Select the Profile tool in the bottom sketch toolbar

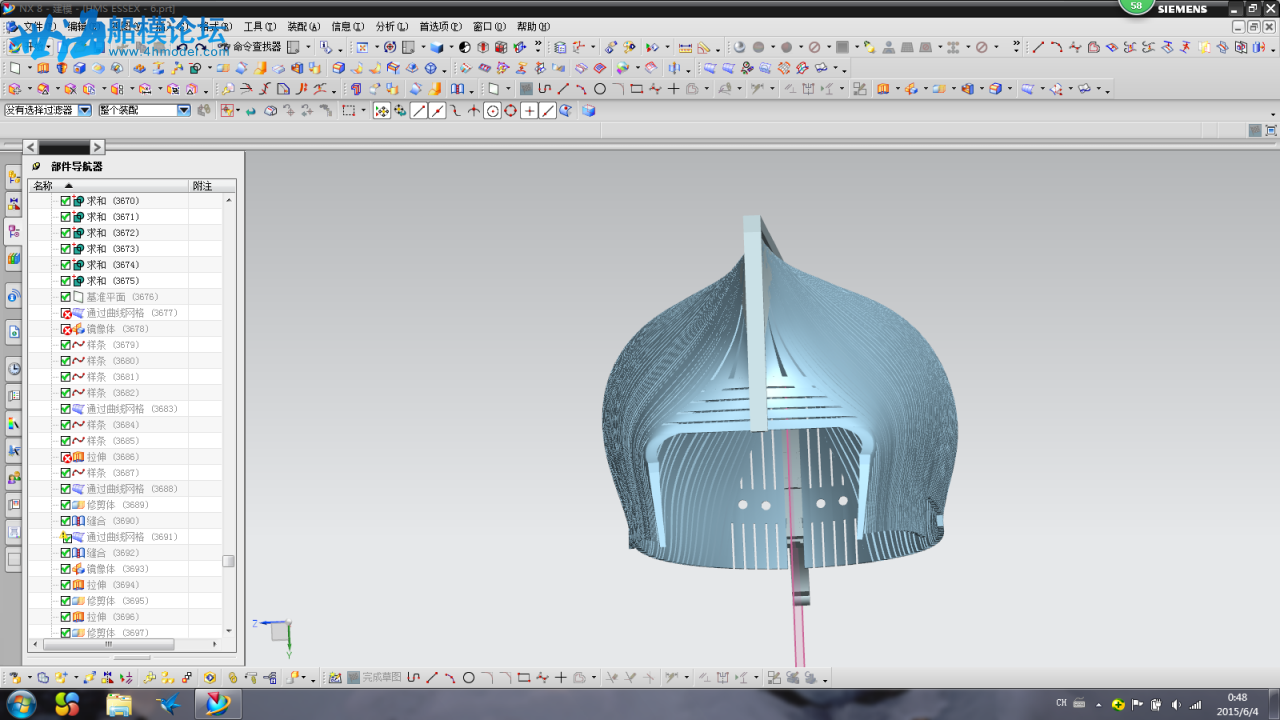[414, 678]
